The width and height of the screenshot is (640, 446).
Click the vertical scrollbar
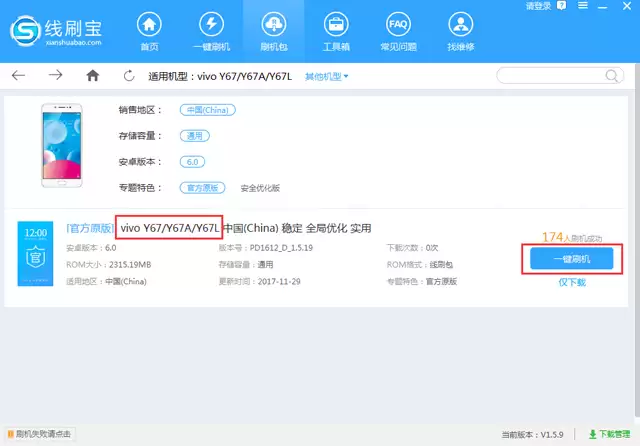click(x=637, y=241)
